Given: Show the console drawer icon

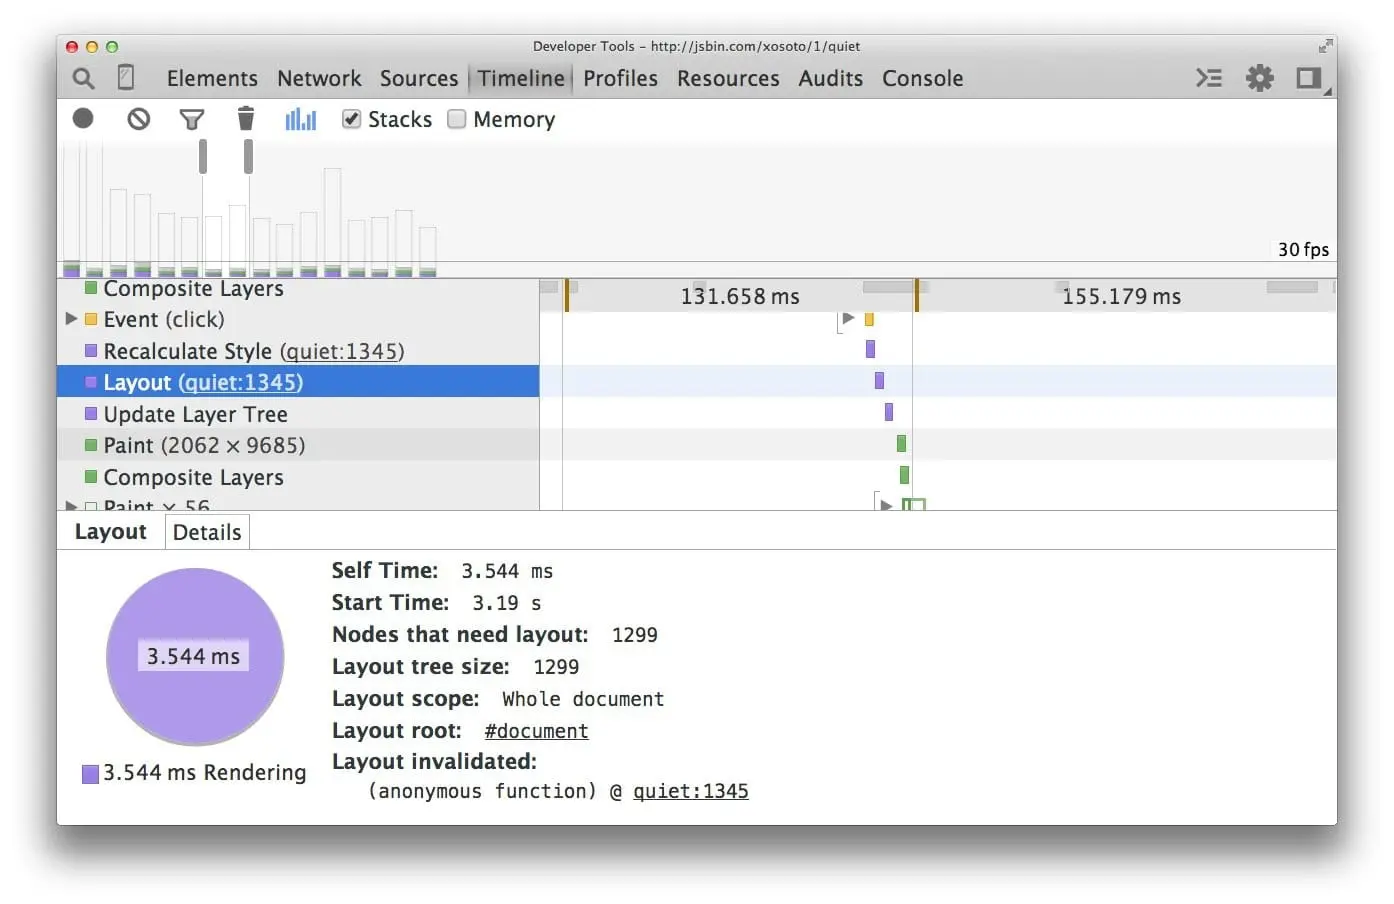Looking at the screenshot, I should 1209,78.
